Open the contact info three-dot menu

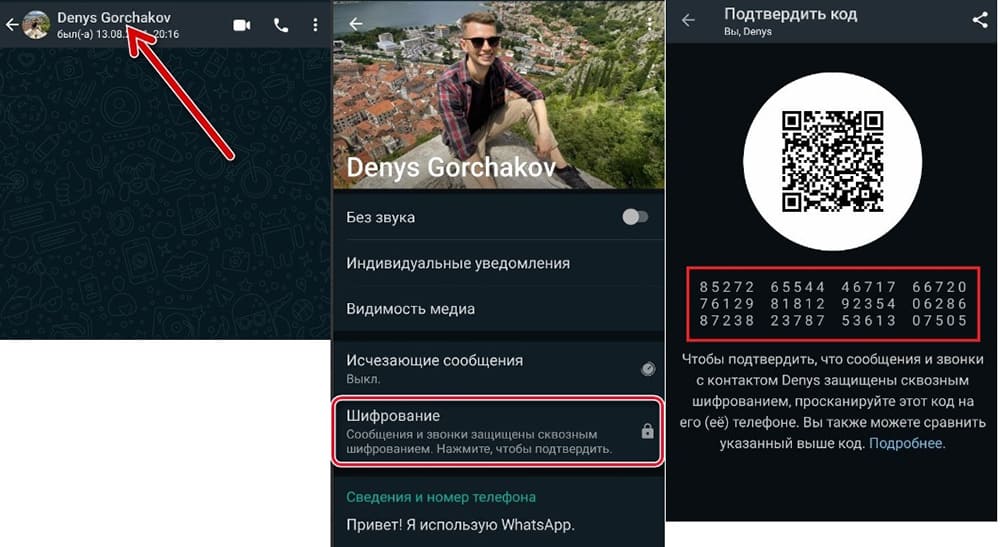click(x=650, y=24)
